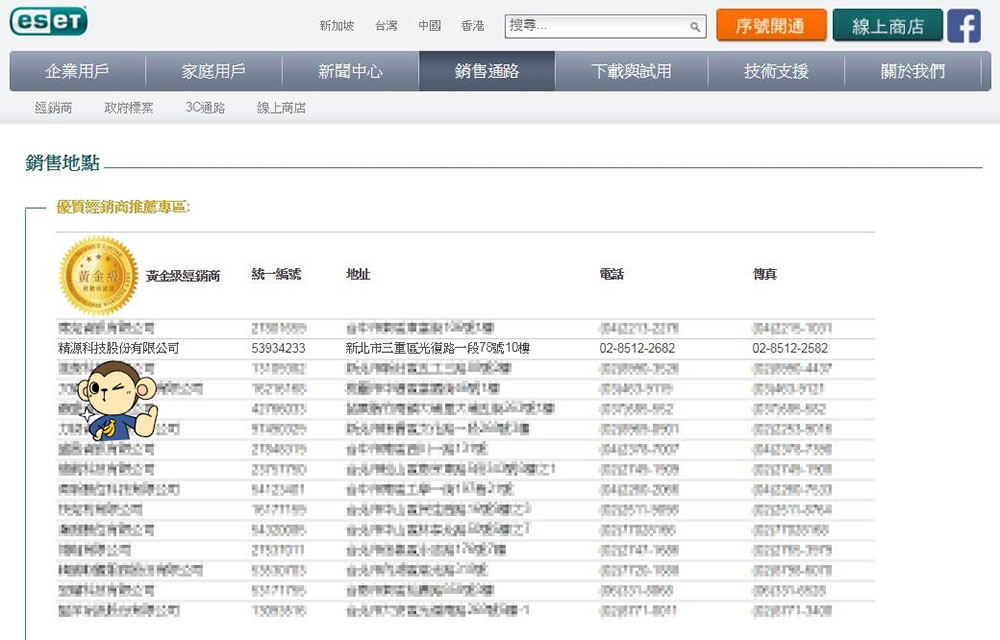Select the 新加坡 region link
This screenshot has width=1000, height=640.
[x=337, y=26]
